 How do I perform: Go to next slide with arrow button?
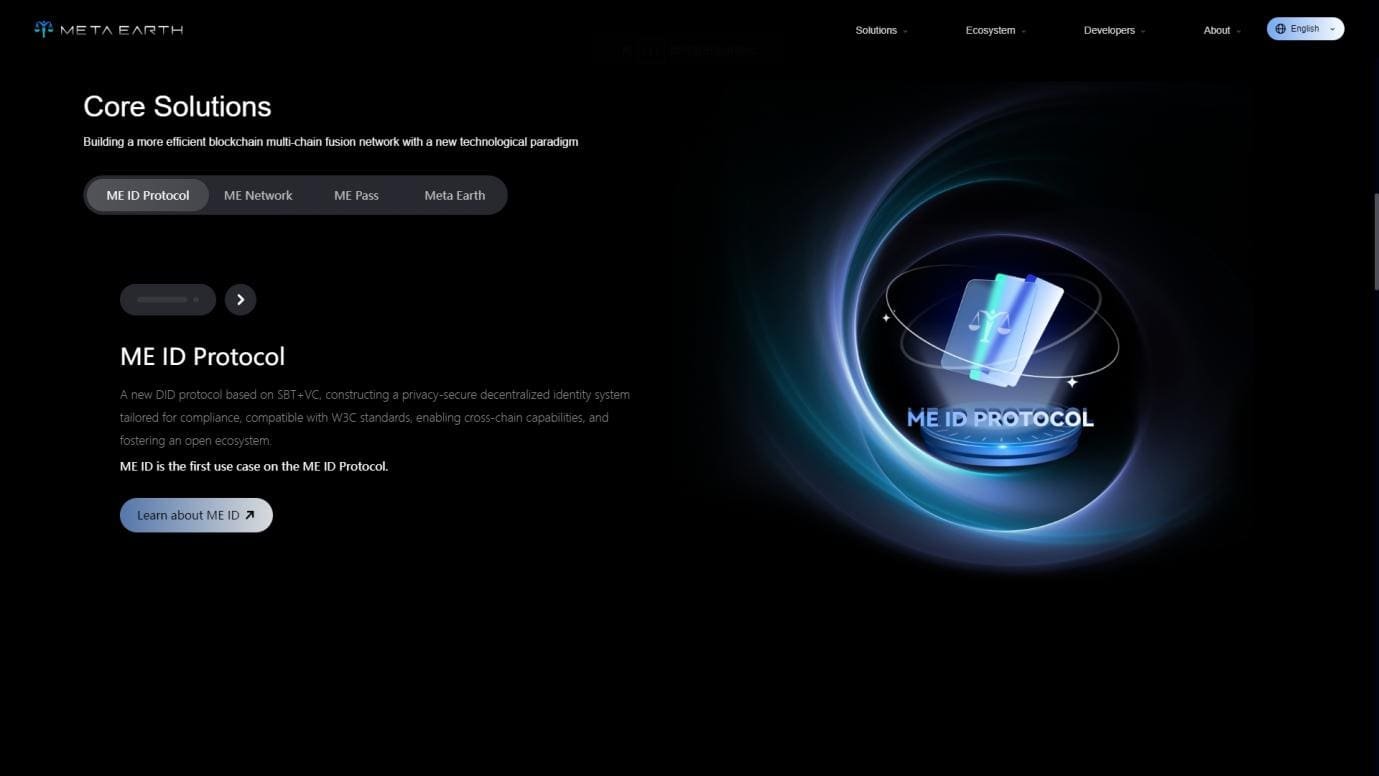240,300
